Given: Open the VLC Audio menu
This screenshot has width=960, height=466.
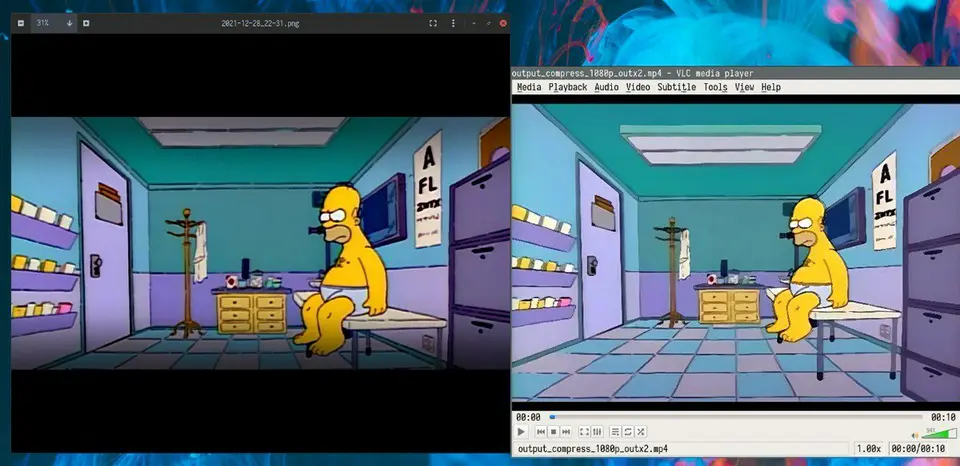Looking at the screenshot, I should (606, 88).
